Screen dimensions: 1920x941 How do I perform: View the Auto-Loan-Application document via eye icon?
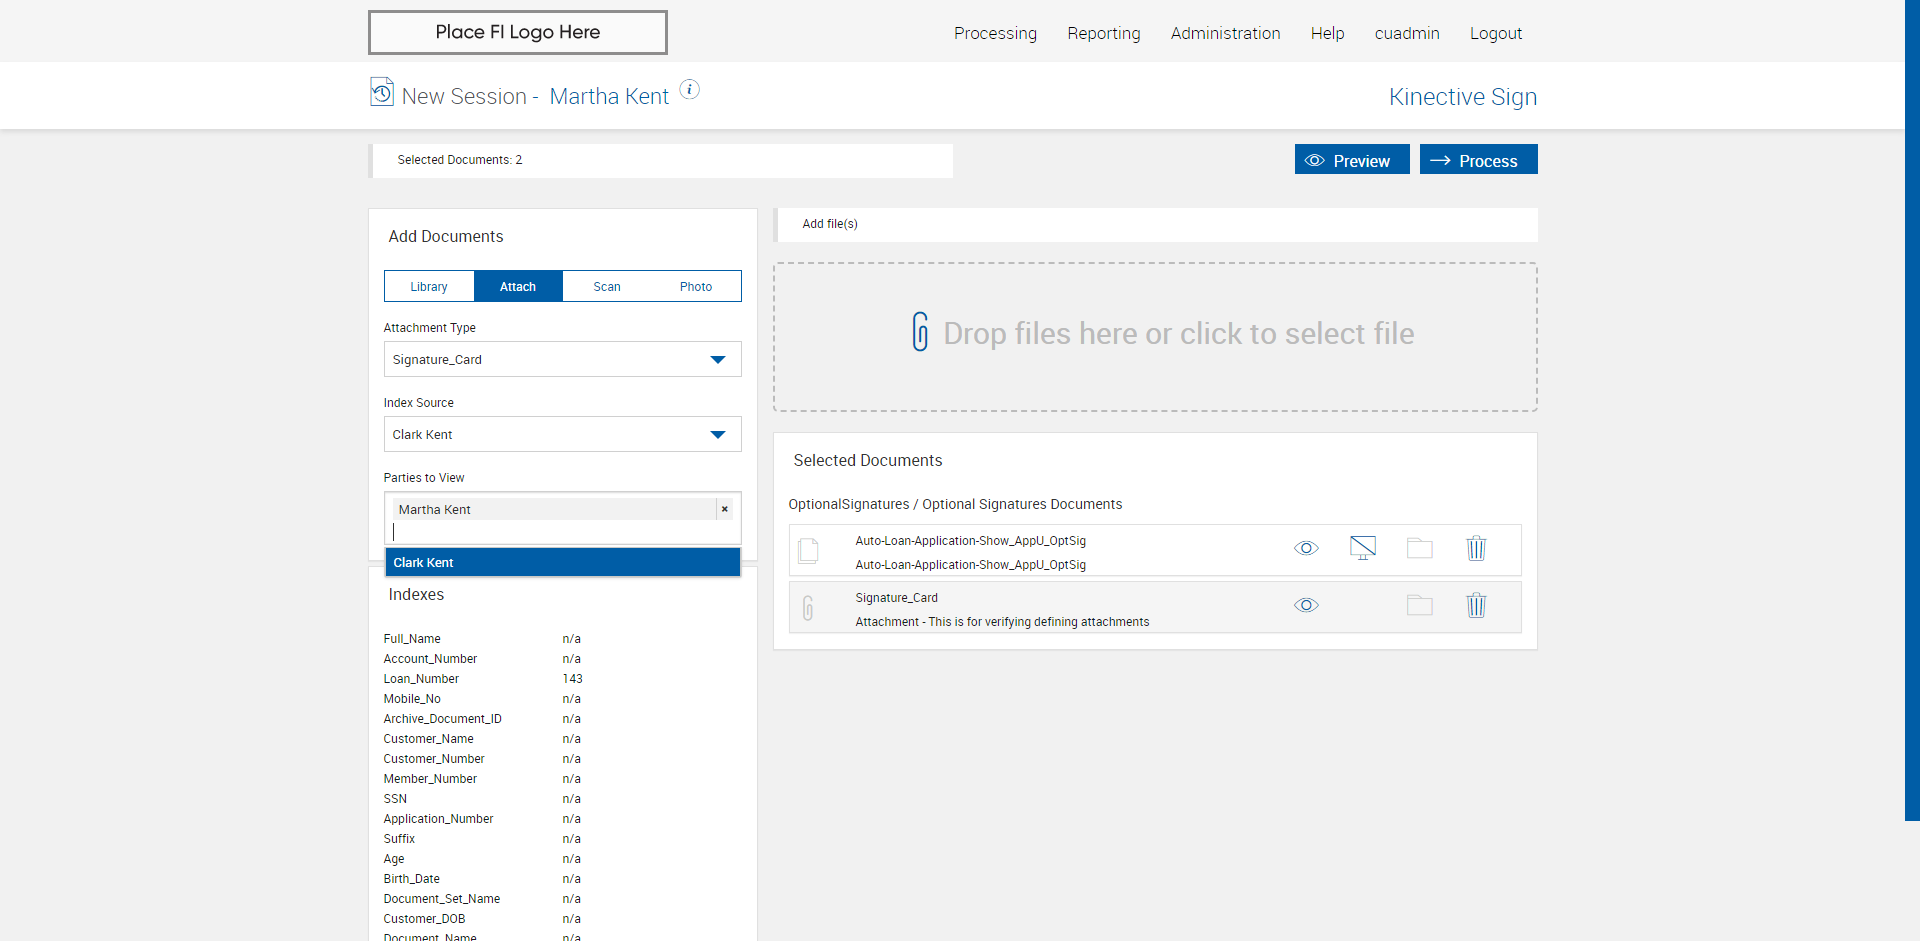point(1306,548)
